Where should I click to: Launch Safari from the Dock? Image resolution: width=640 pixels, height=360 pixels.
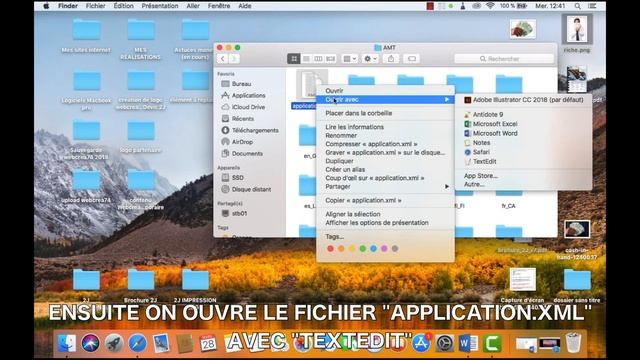click(x=138, y=343)
